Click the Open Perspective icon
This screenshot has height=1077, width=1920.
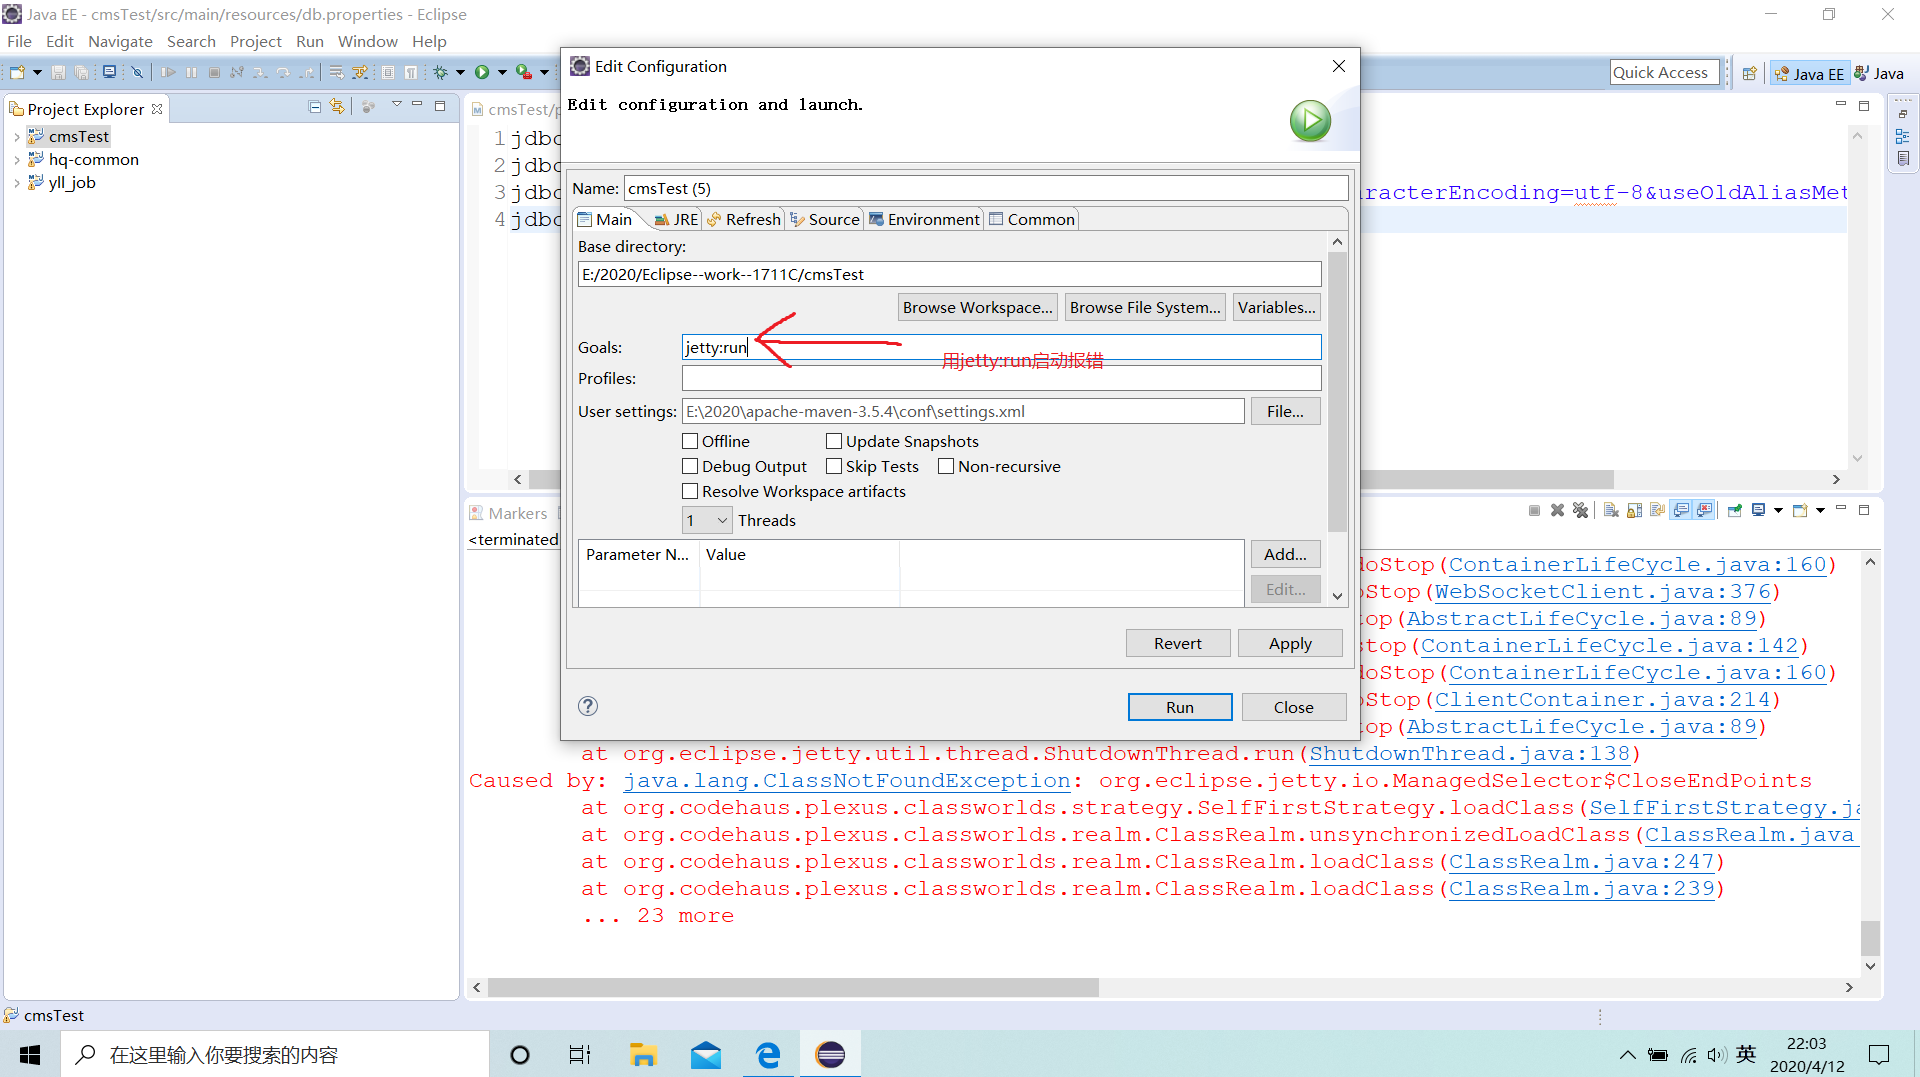point(1749,73)
